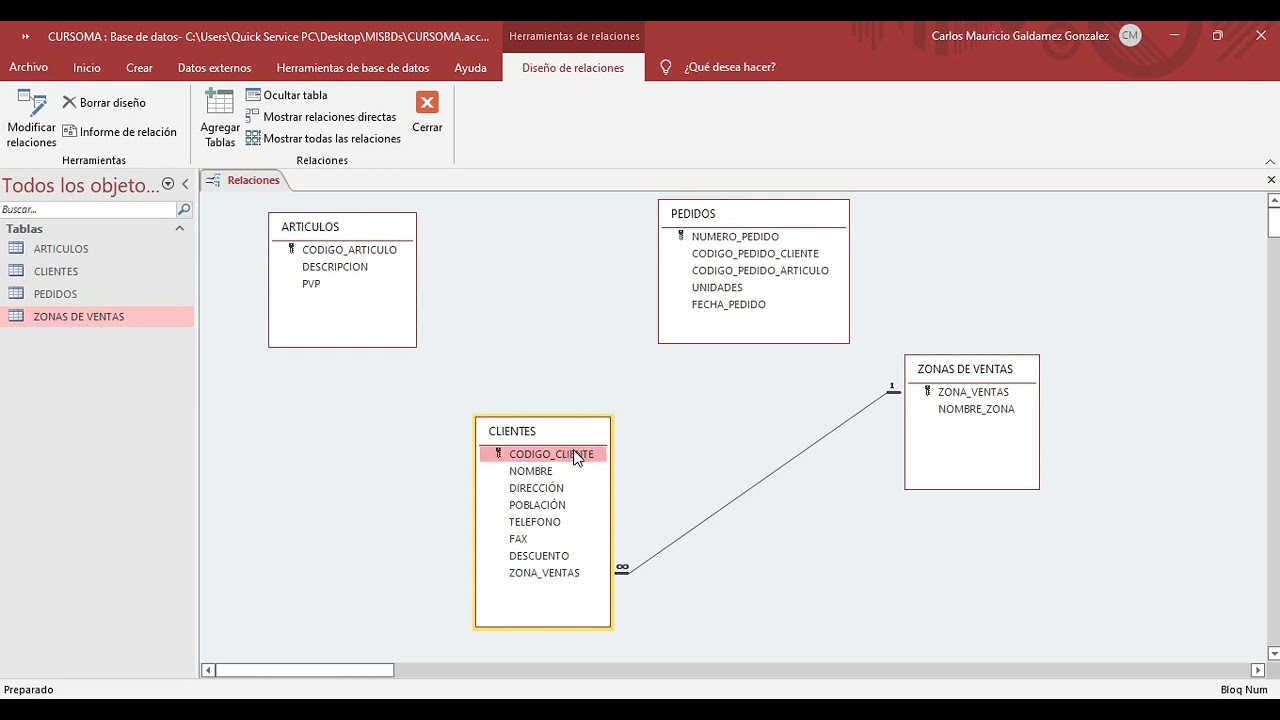Click the navigation search magnifier icon

pyautogui.click(x=184, y=210)
